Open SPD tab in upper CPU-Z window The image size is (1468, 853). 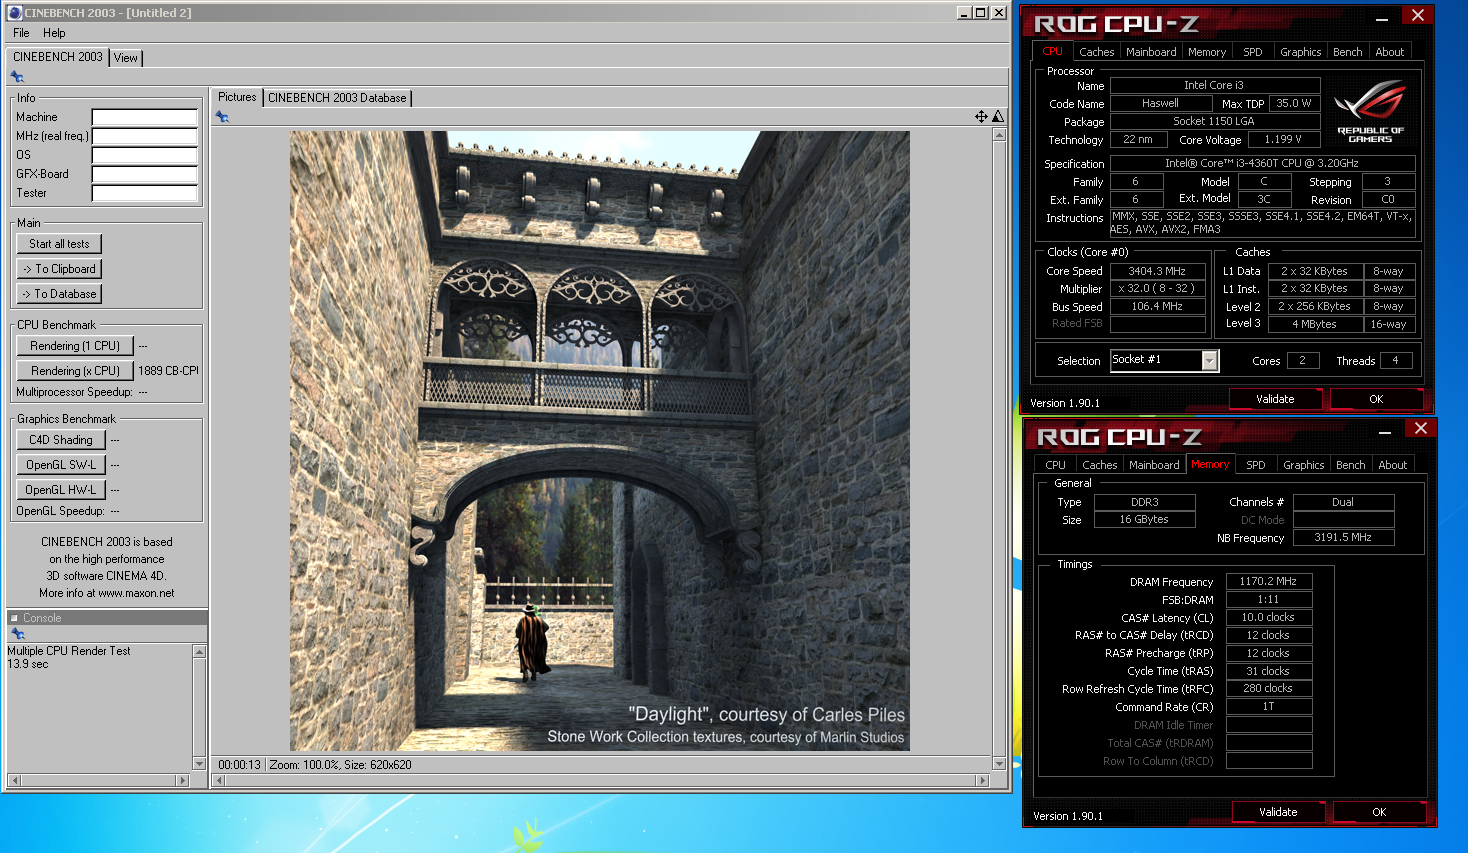(x=1253, y=52)
